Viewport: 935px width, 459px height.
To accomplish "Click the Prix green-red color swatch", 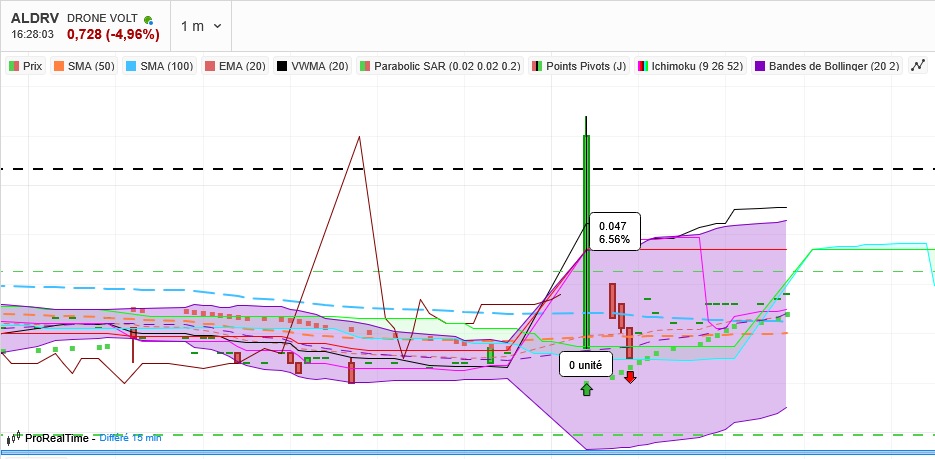I will [14, 66].
